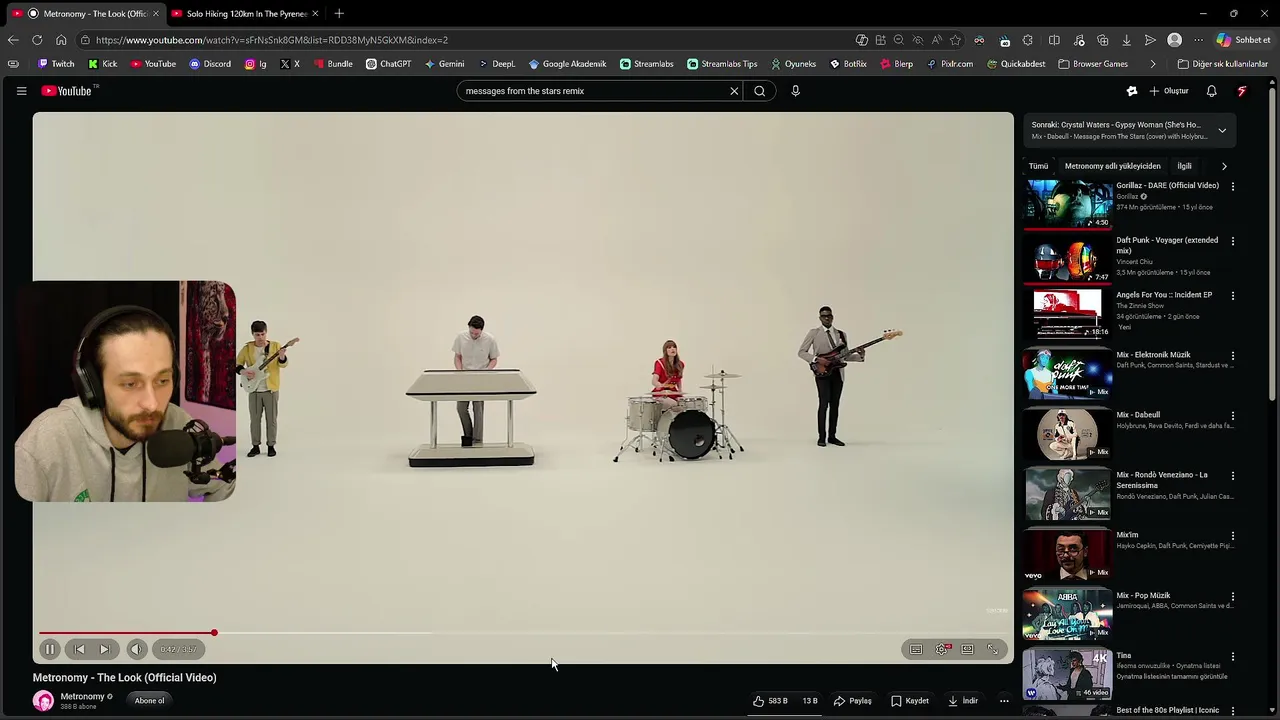Show more filter chips with the arrow

[x=1224, y=166]
